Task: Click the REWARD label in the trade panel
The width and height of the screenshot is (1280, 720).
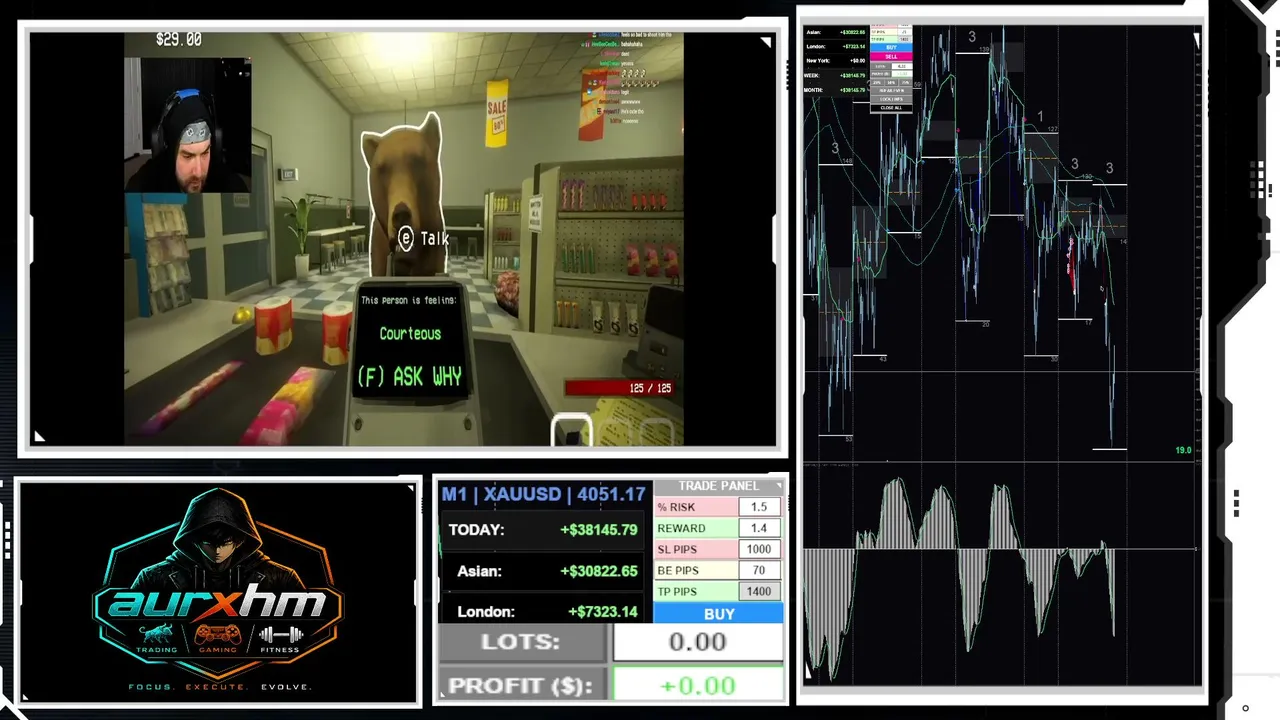Action: coord(681,528)
